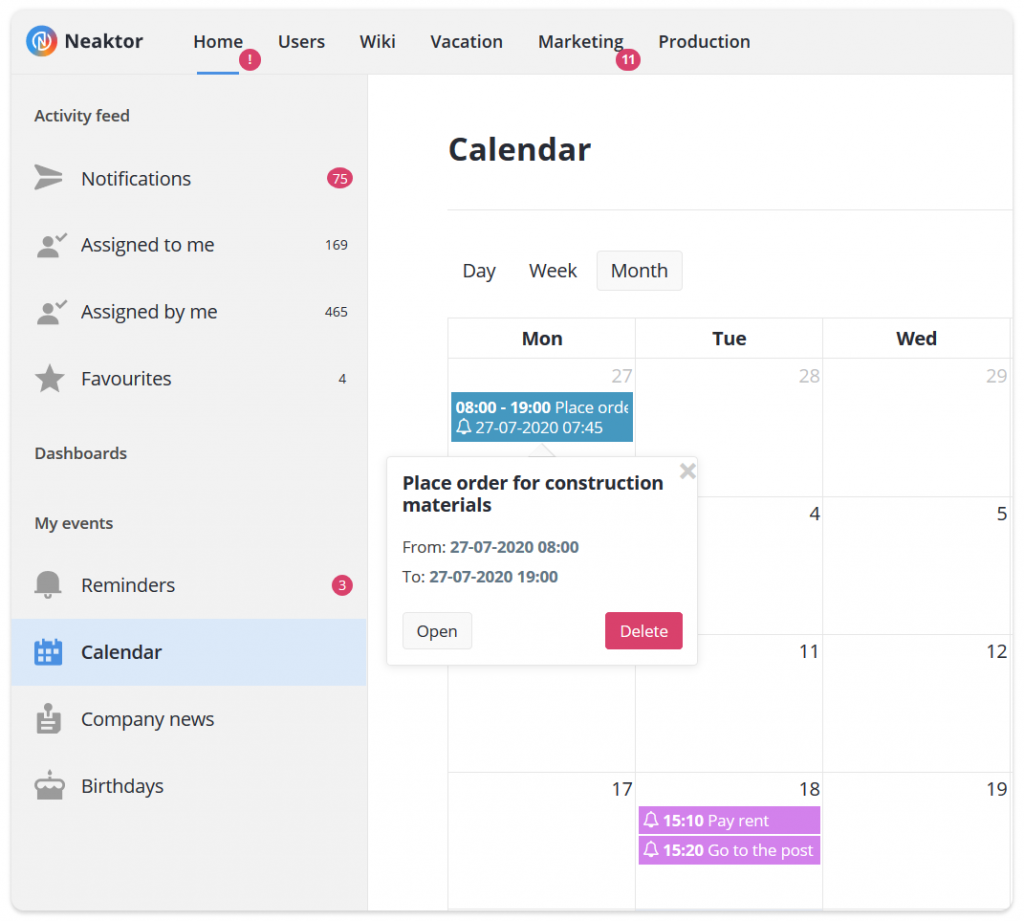Image resolution: width=1024 pixels, height=921 pixels.
Task: Open the Marketing menu item
Action: click(x=581, y=41)
